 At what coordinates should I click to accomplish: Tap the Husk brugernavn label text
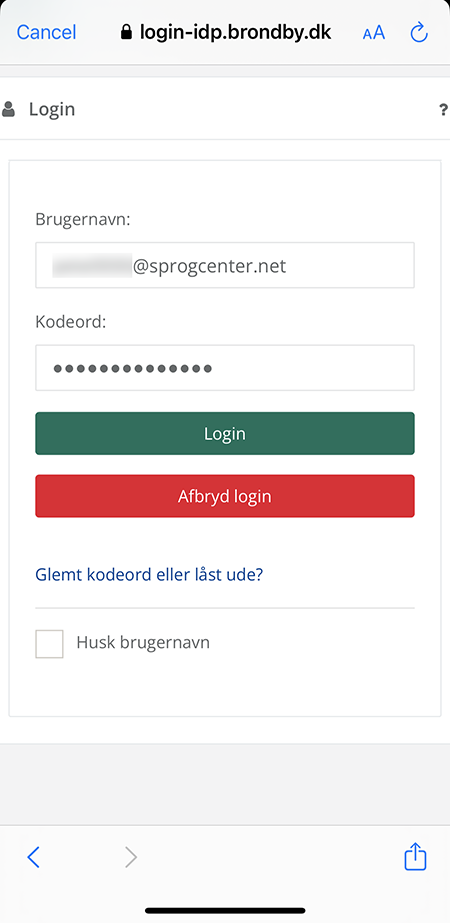(x=143, y=642)
